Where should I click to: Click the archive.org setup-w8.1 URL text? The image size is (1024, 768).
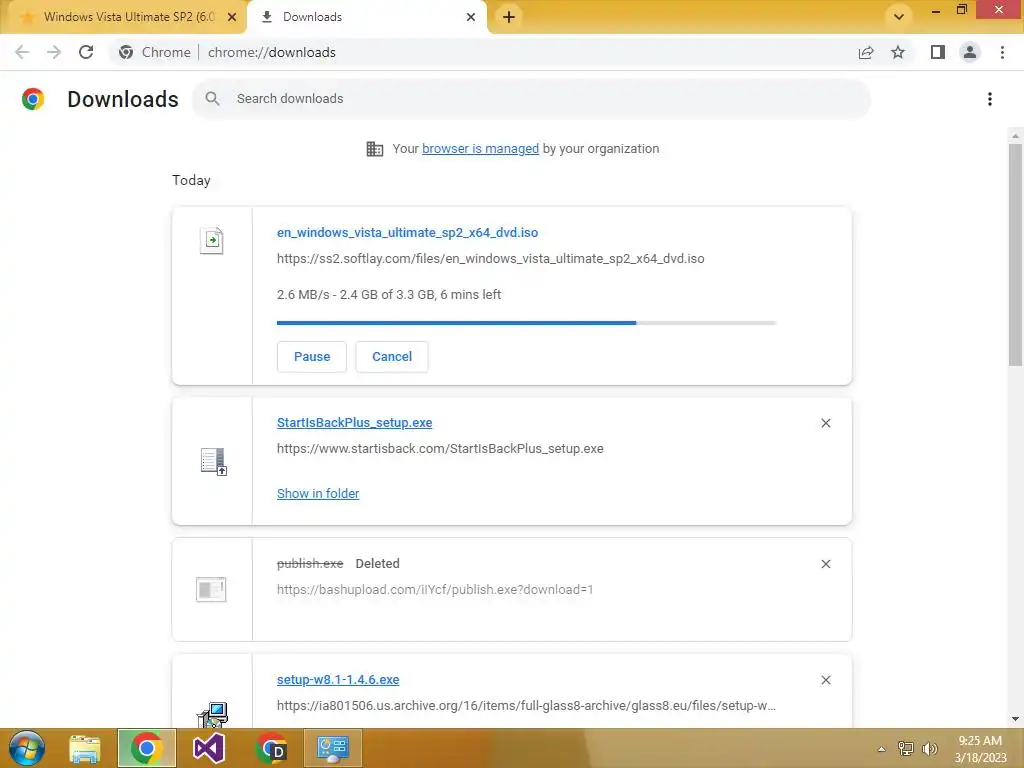(x=526, y=706)
